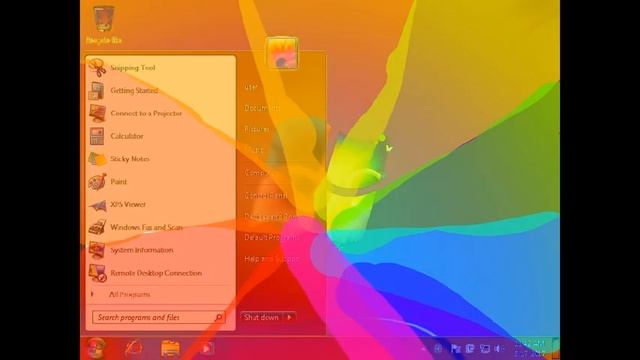The image size is (640, 360).
Task: Open the taskbar clock and date
Action: pyautogui.click(x=529, y=349)
